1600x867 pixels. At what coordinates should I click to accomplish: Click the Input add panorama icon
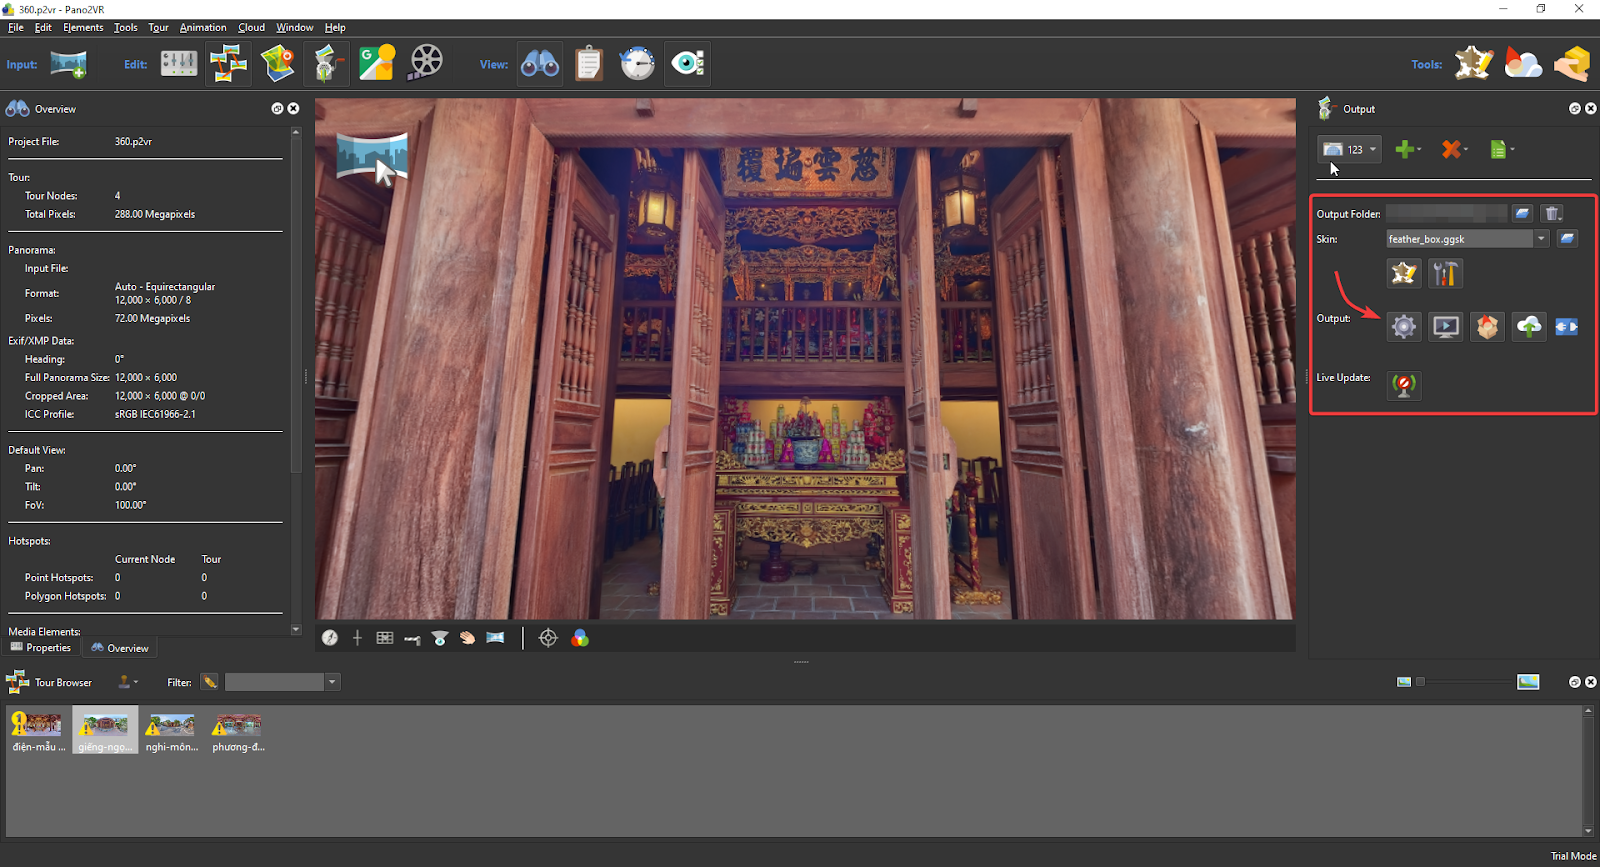tap(69, 64)
